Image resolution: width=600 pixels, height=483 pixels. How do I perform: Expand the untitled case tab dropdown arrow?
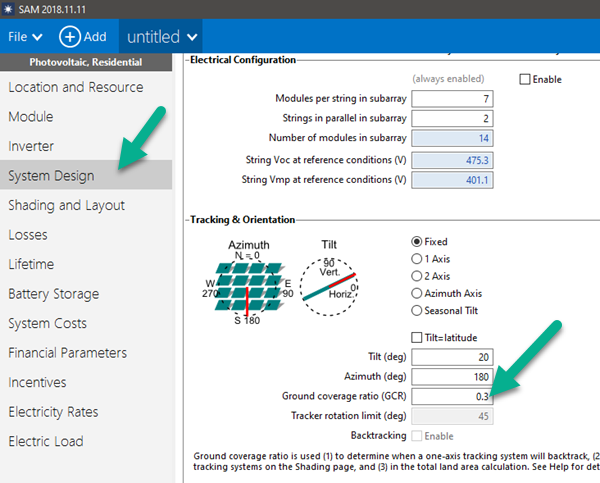tap(192, 37)
